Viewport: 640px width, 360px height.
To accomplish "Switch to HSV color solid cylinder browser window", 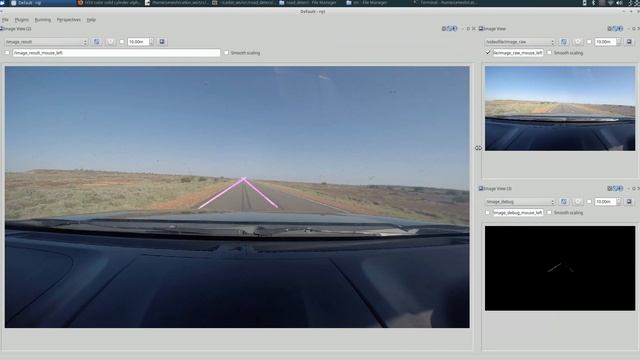I will pos(109,3).
